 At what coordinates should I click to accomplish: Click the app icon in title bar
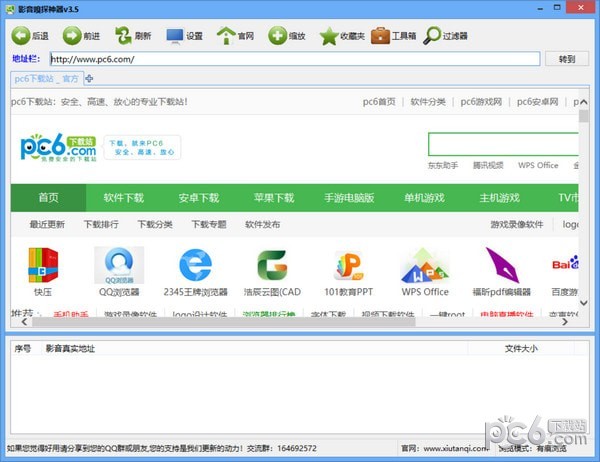pos(10,9)
